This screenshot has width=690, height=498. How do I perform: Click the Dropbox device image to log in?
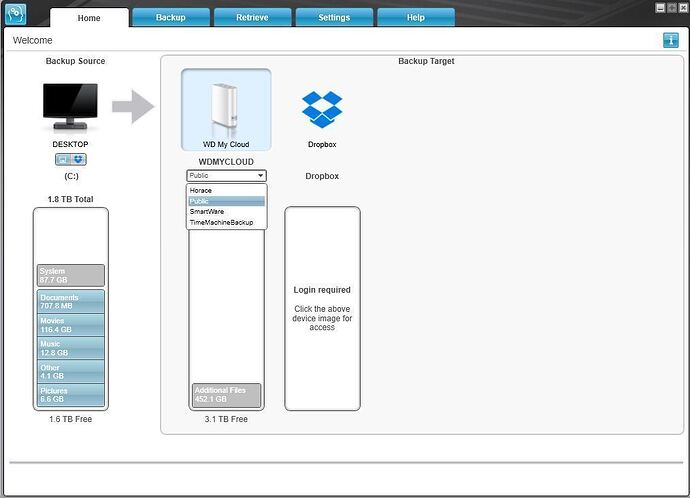click(322, 110)
